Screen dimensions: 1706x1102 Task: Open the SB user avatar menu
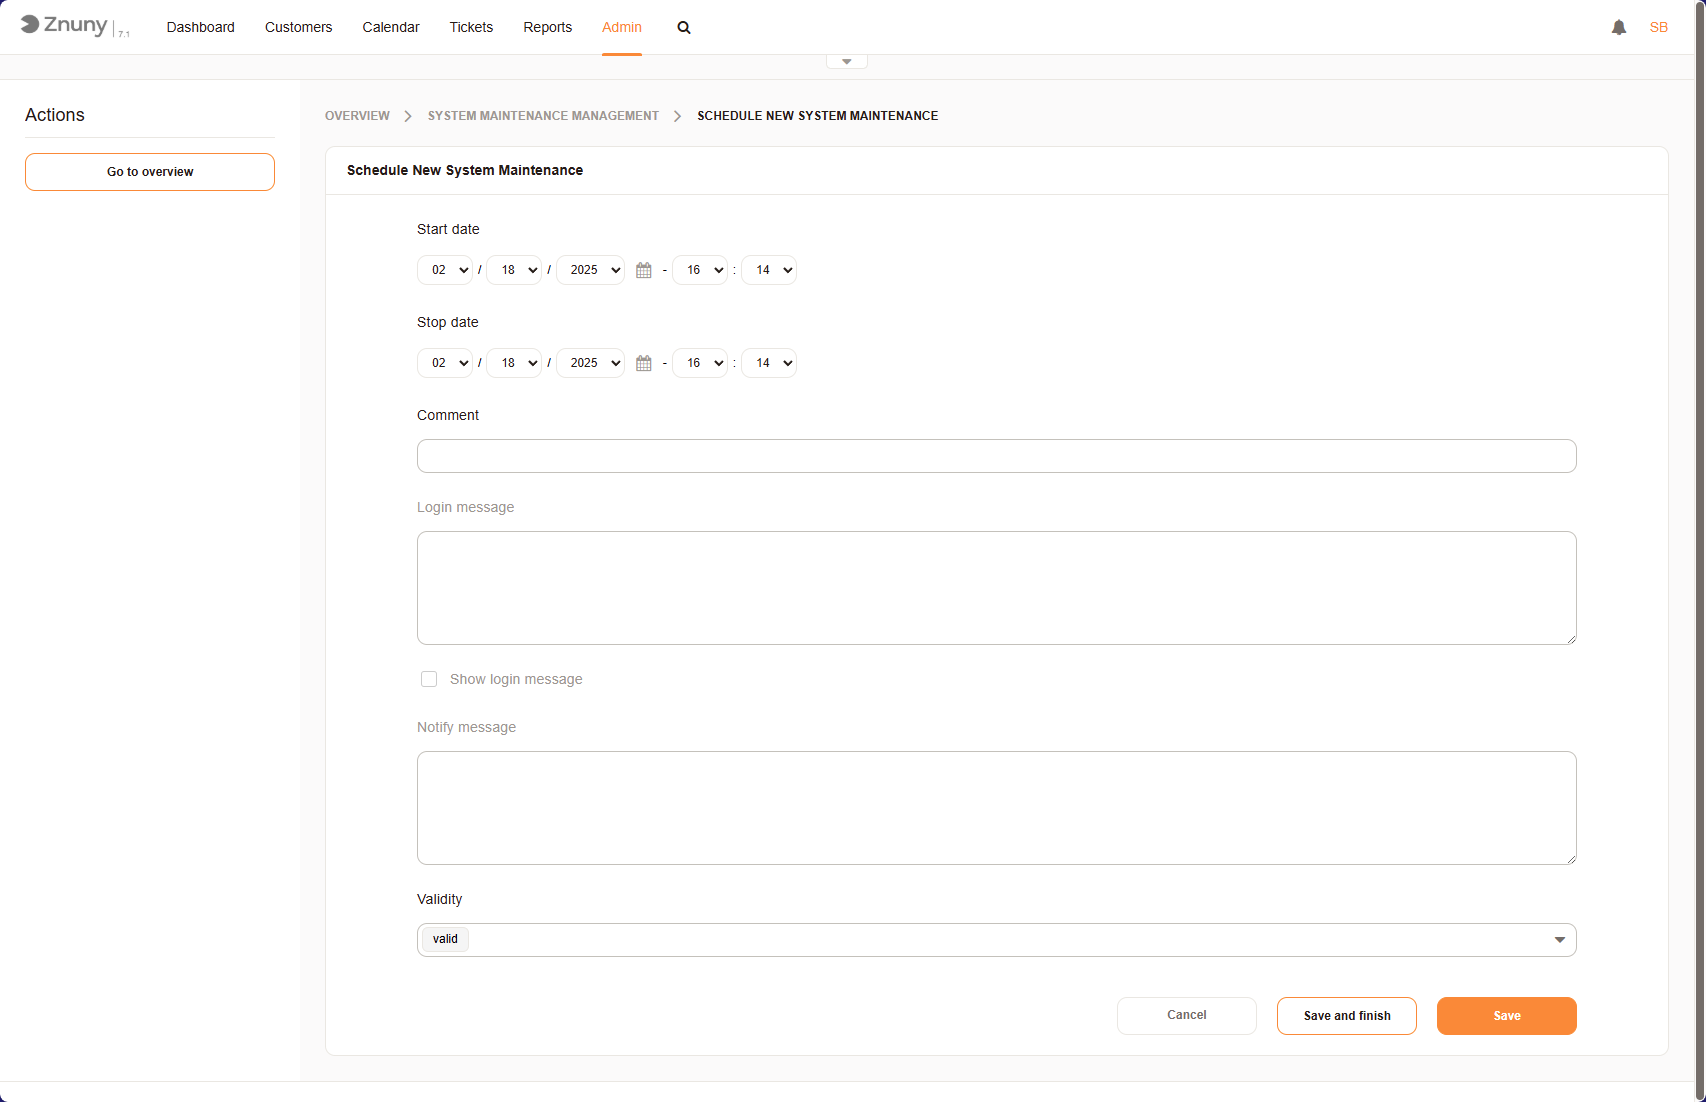[1658, 28]
